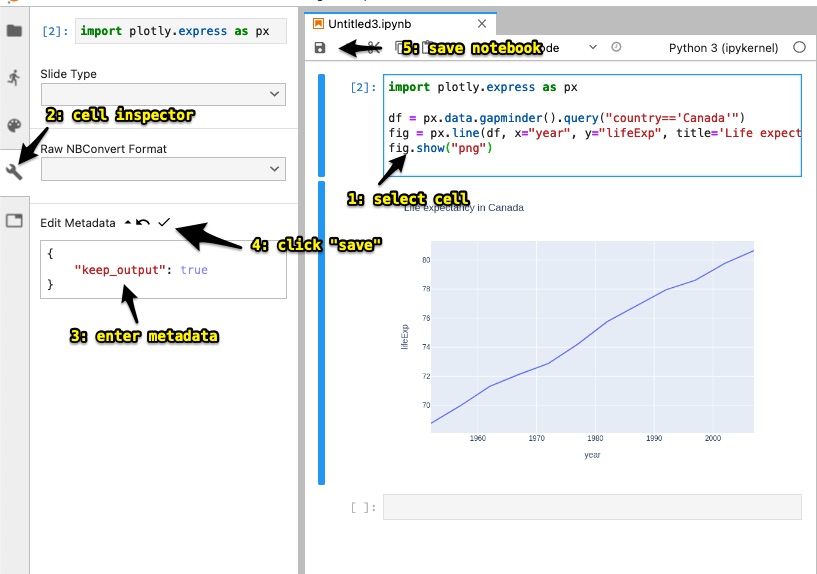The width and height of the screenshot is (817, 574).
Task: Open the cell inspector wrench icon
Action: pos(14,172)
